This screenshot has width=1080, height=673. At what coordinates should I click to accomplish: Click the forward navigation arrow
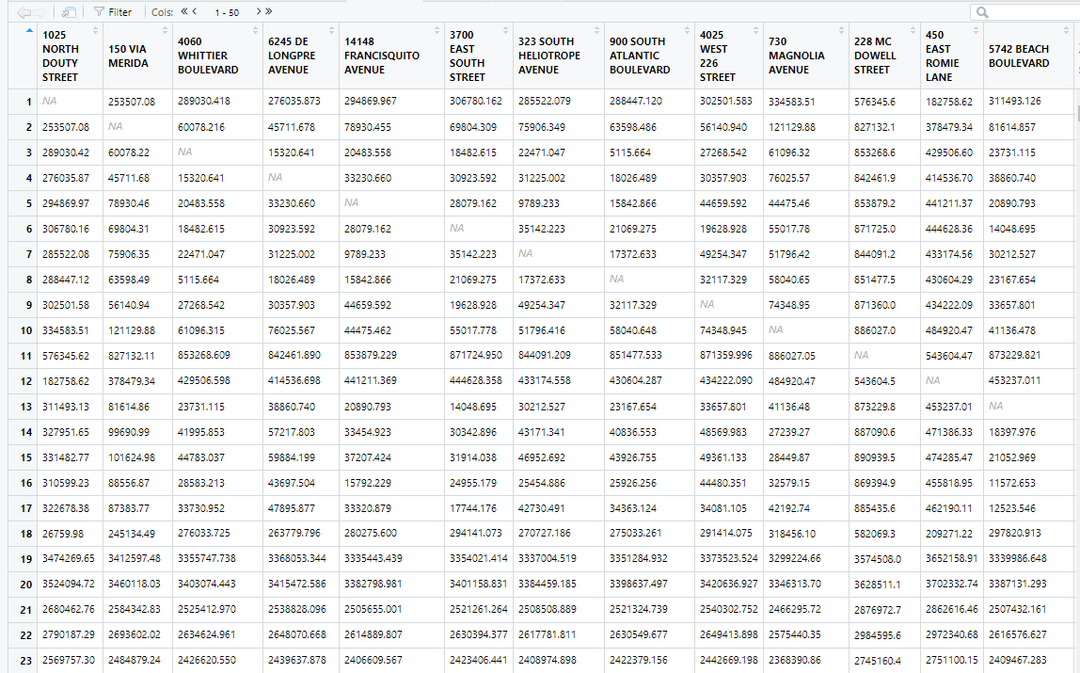pos(39,12)
